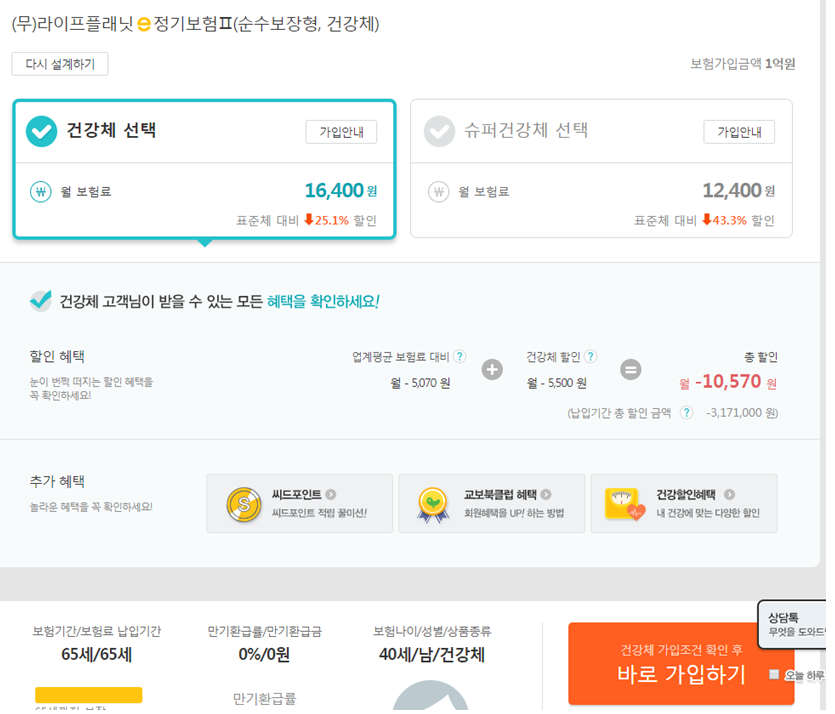This screenshot has height=714, width=835.
Task: Click the plus circle icon
Action: [x=492, y=370]
